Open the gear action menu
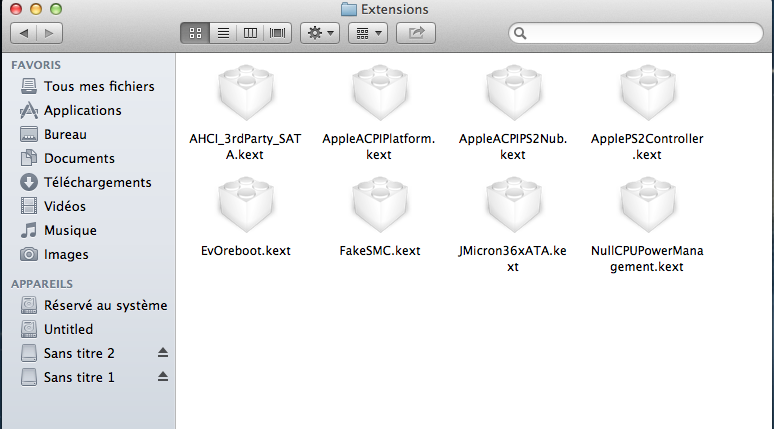 click(320, 33)
